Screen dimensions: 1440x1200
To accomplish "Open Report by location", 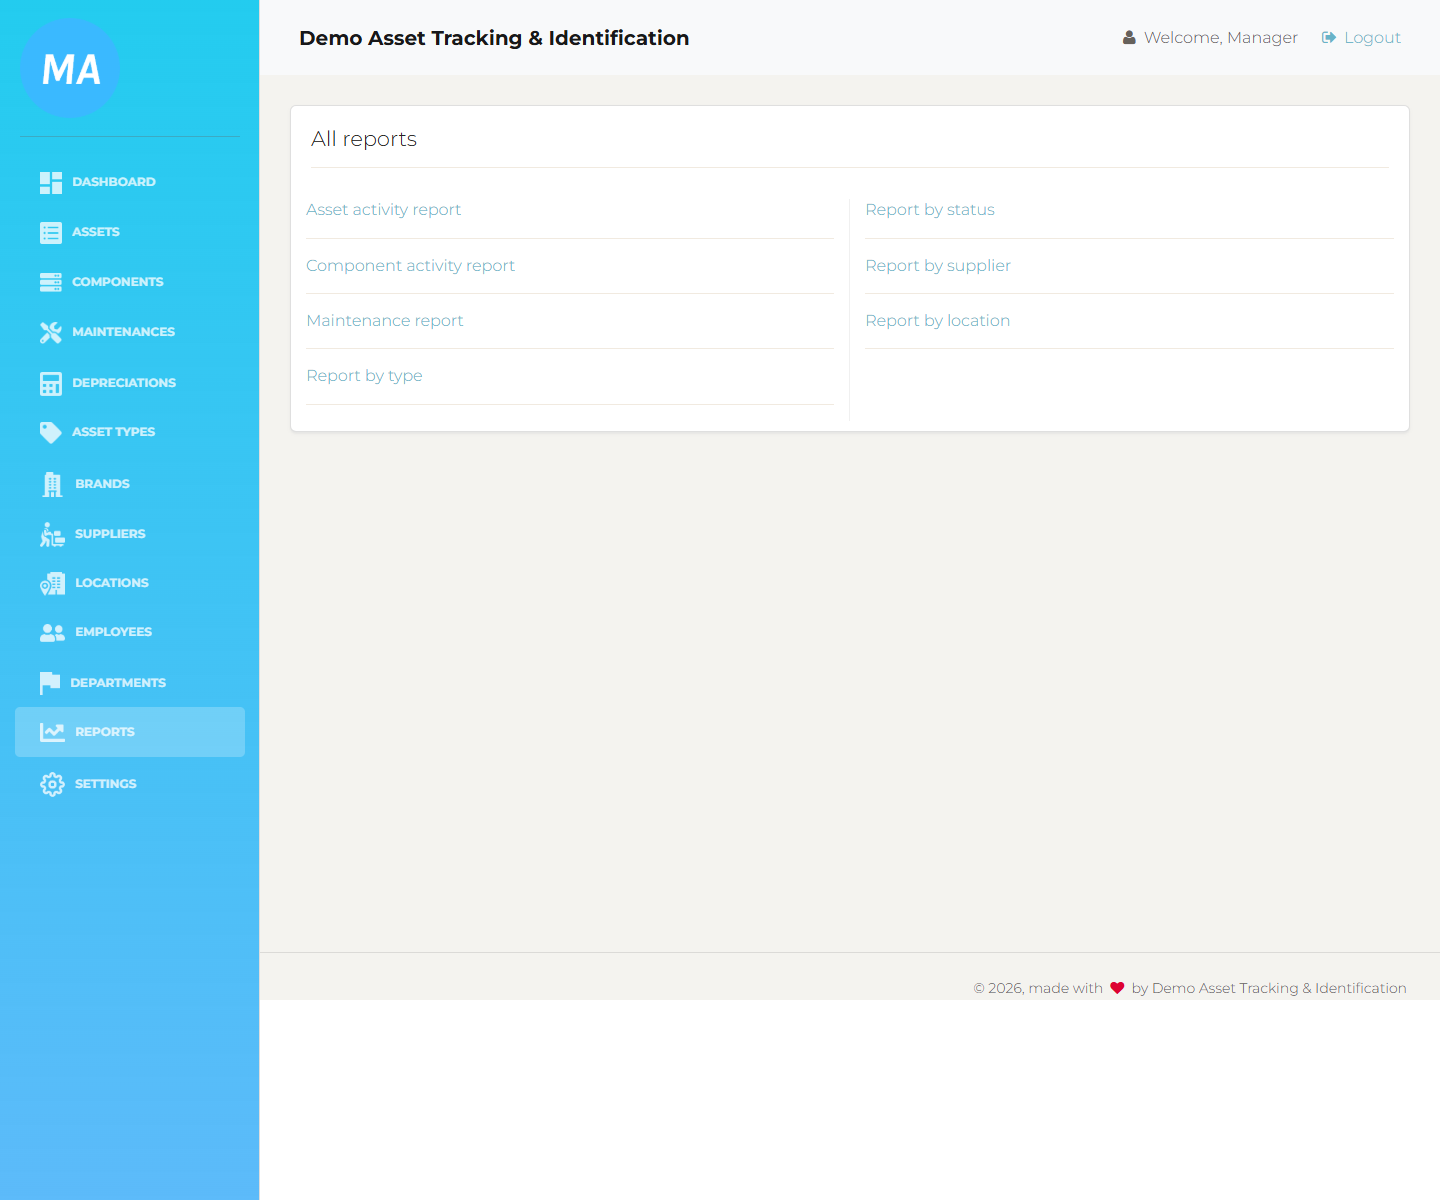I will (938, 321).
